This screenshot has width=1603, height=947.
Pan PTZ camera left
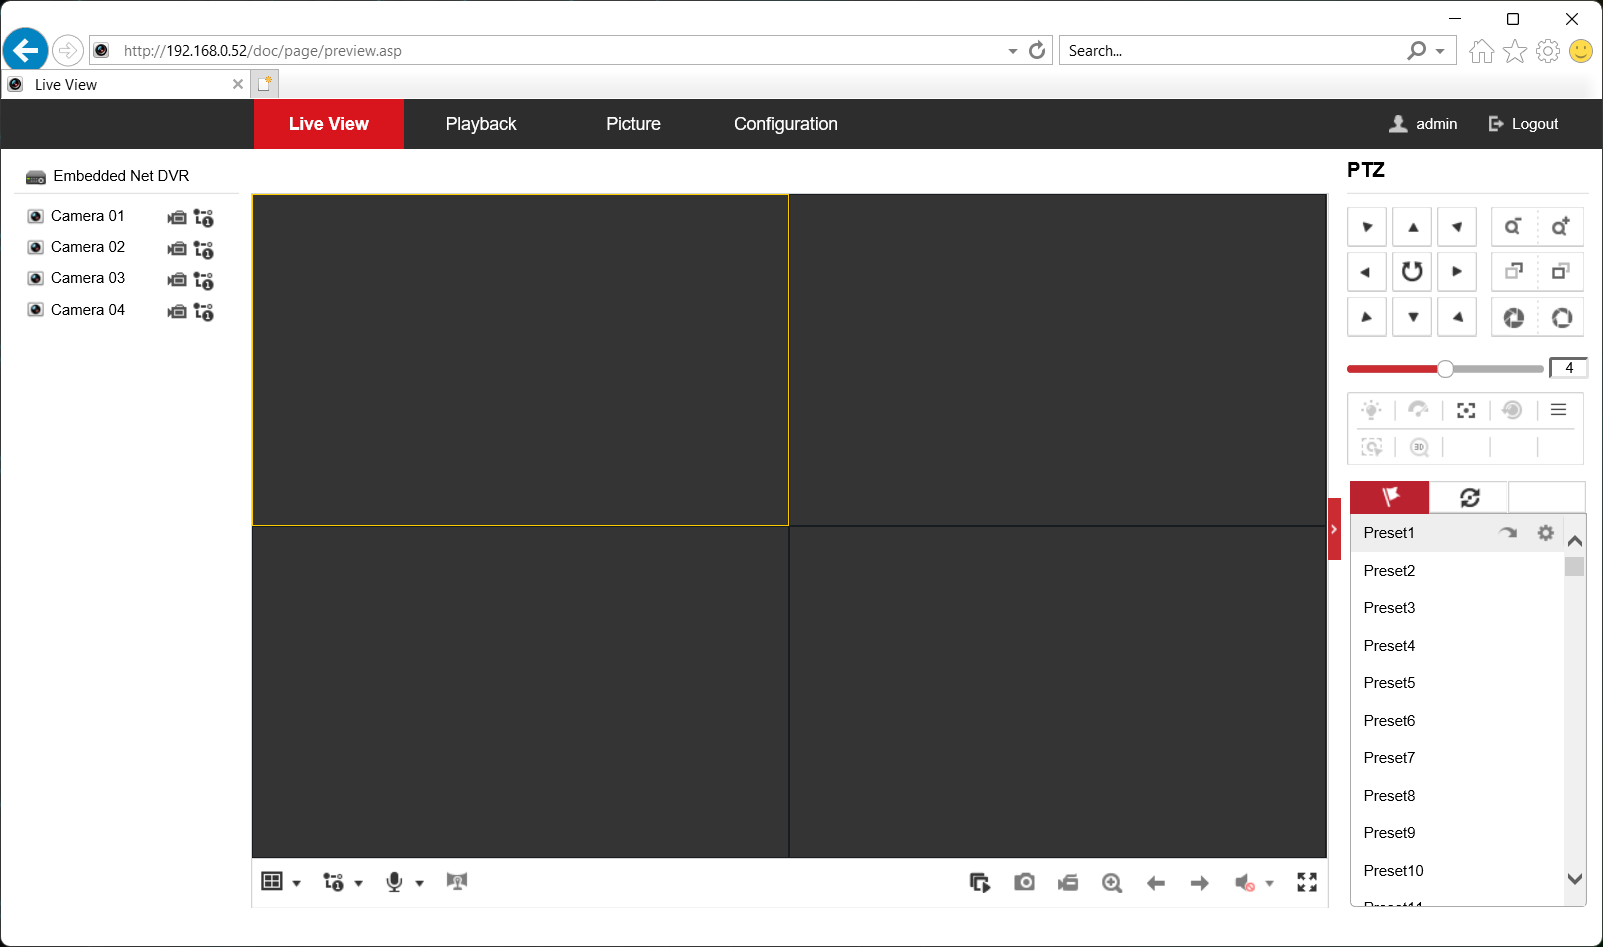(1366, 272)
